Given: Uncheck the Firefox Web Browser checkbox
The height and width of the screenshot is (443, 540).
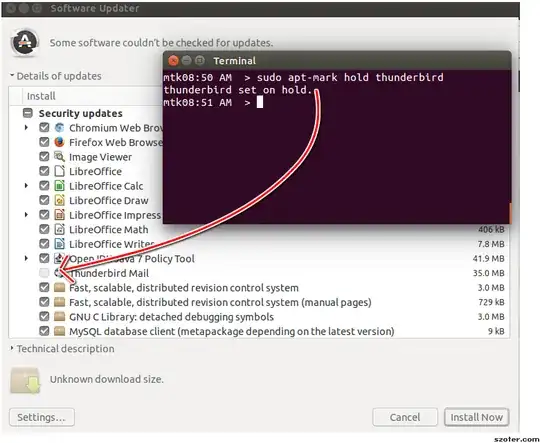Looking at the screenshot, I should pyautogui.click(x=44, y=142).
